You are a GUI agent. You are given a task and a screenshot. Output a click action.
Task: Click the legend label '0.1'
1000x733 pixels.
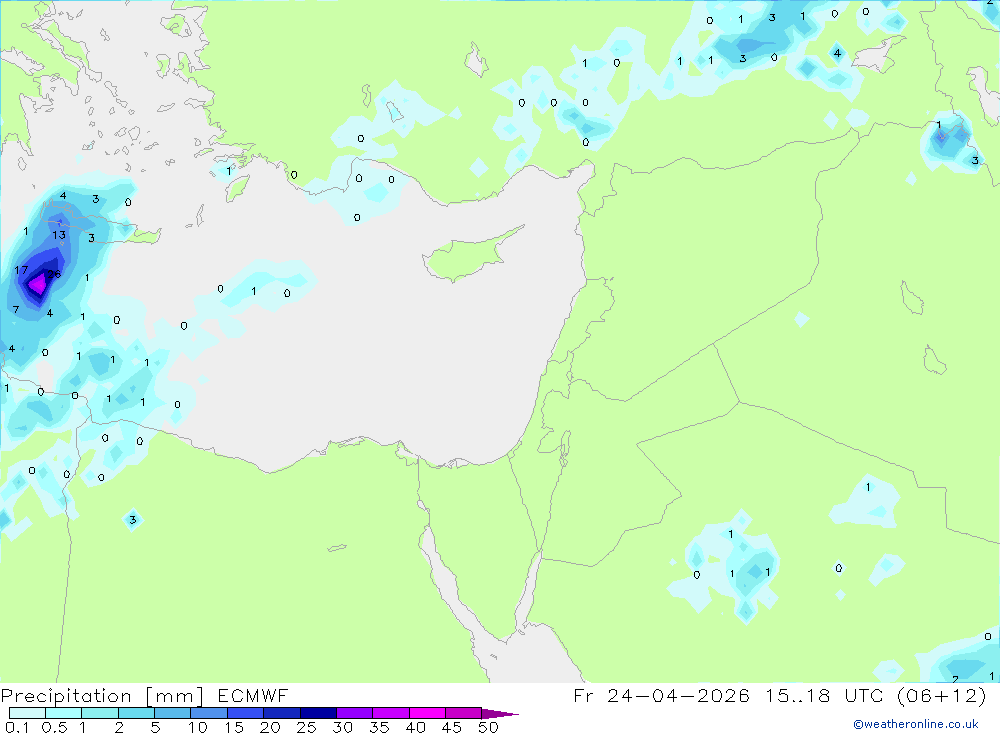(17, 727)
